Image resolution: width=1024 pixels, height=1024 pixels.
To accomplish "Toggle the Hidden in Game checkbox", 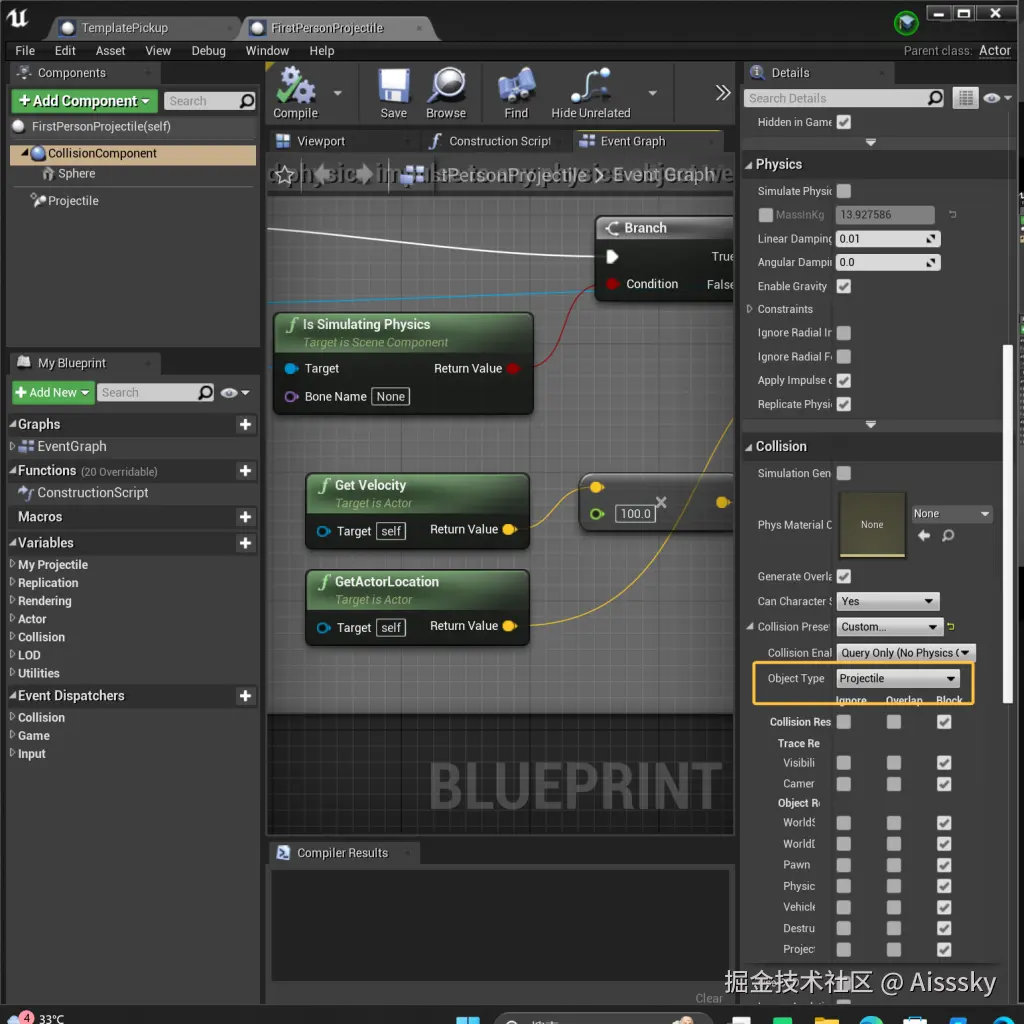I will [x=844, y=122].
